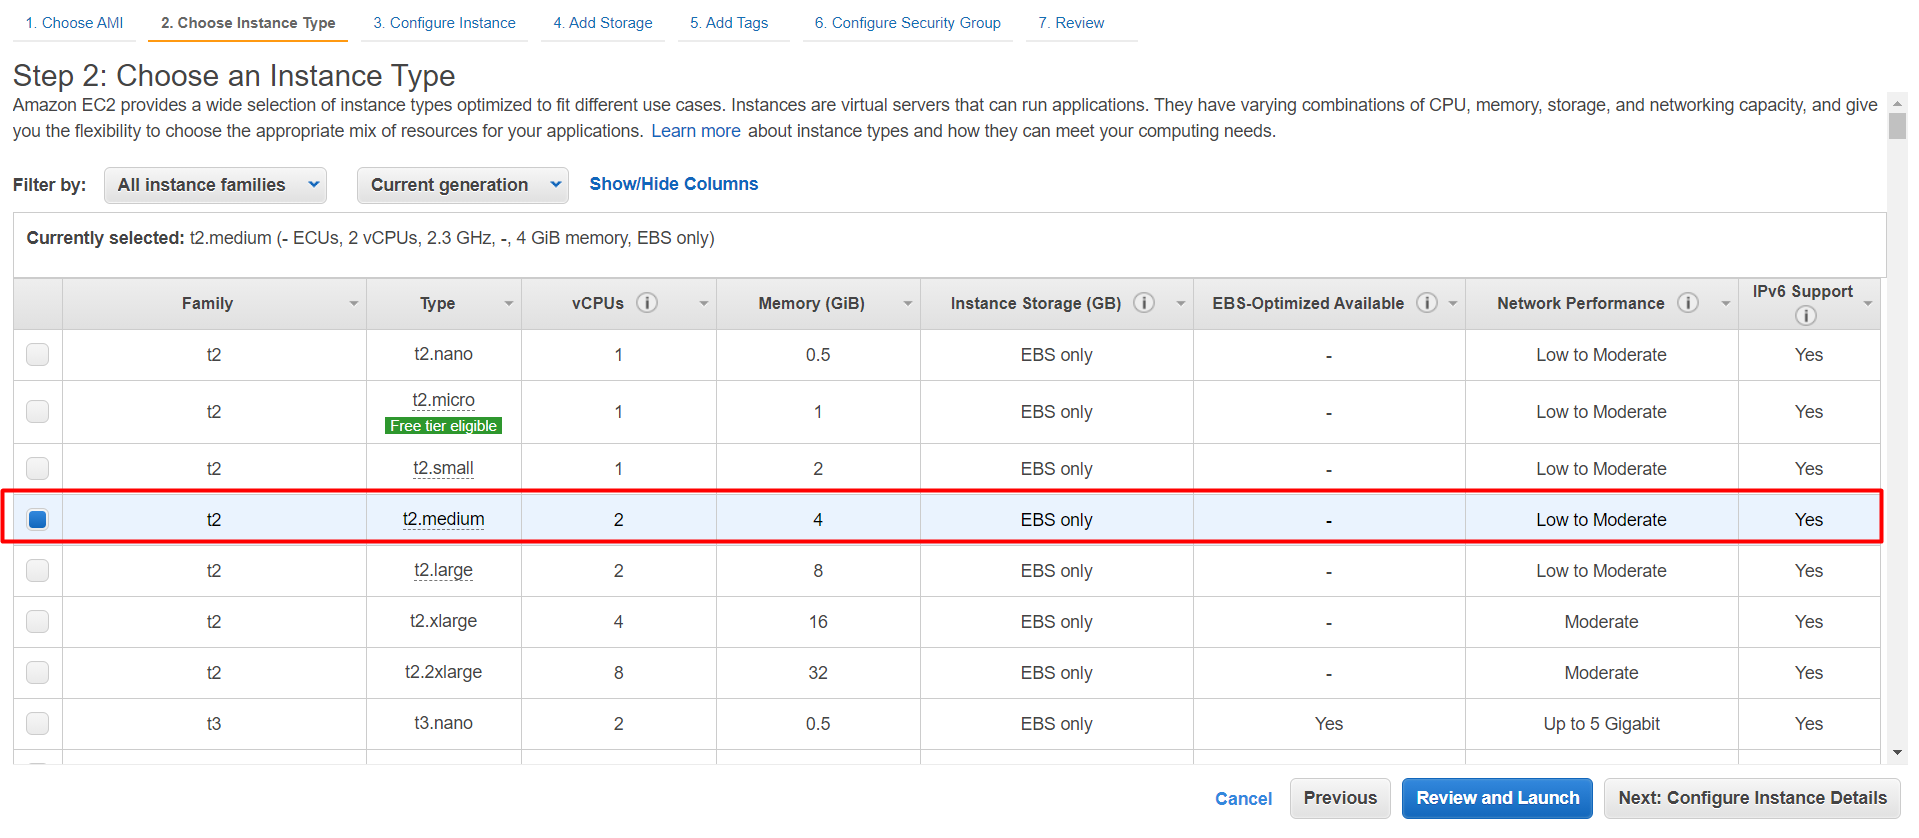Open the Network Performance info icon
This screenshot has height=838, width=1919.
coord(1688,303)
